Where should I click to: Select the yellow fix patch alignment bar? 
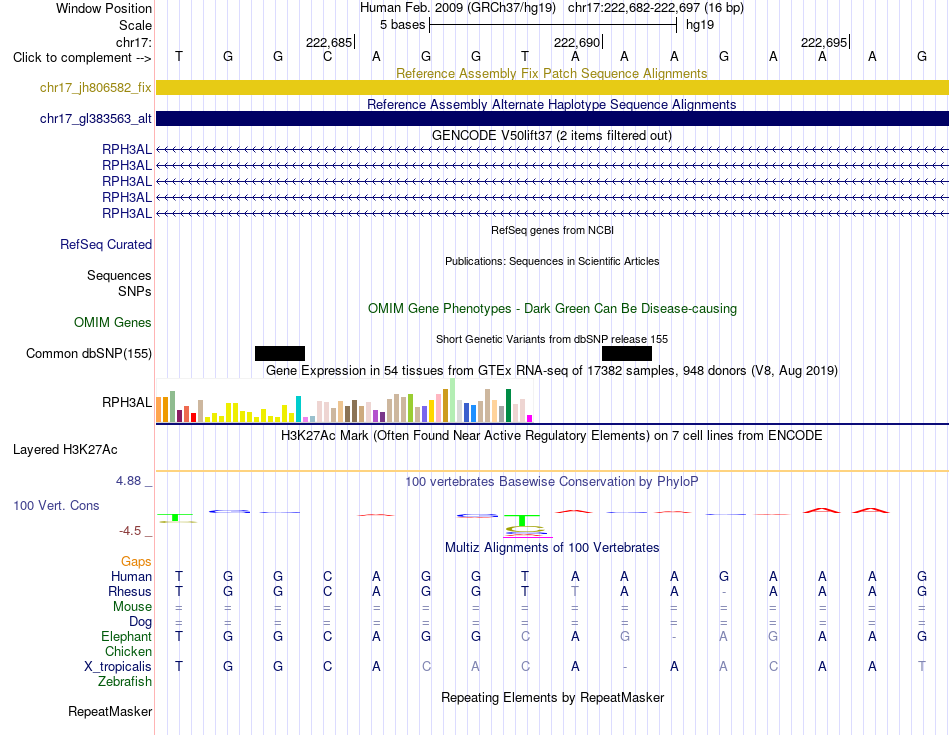pos(552,87)
